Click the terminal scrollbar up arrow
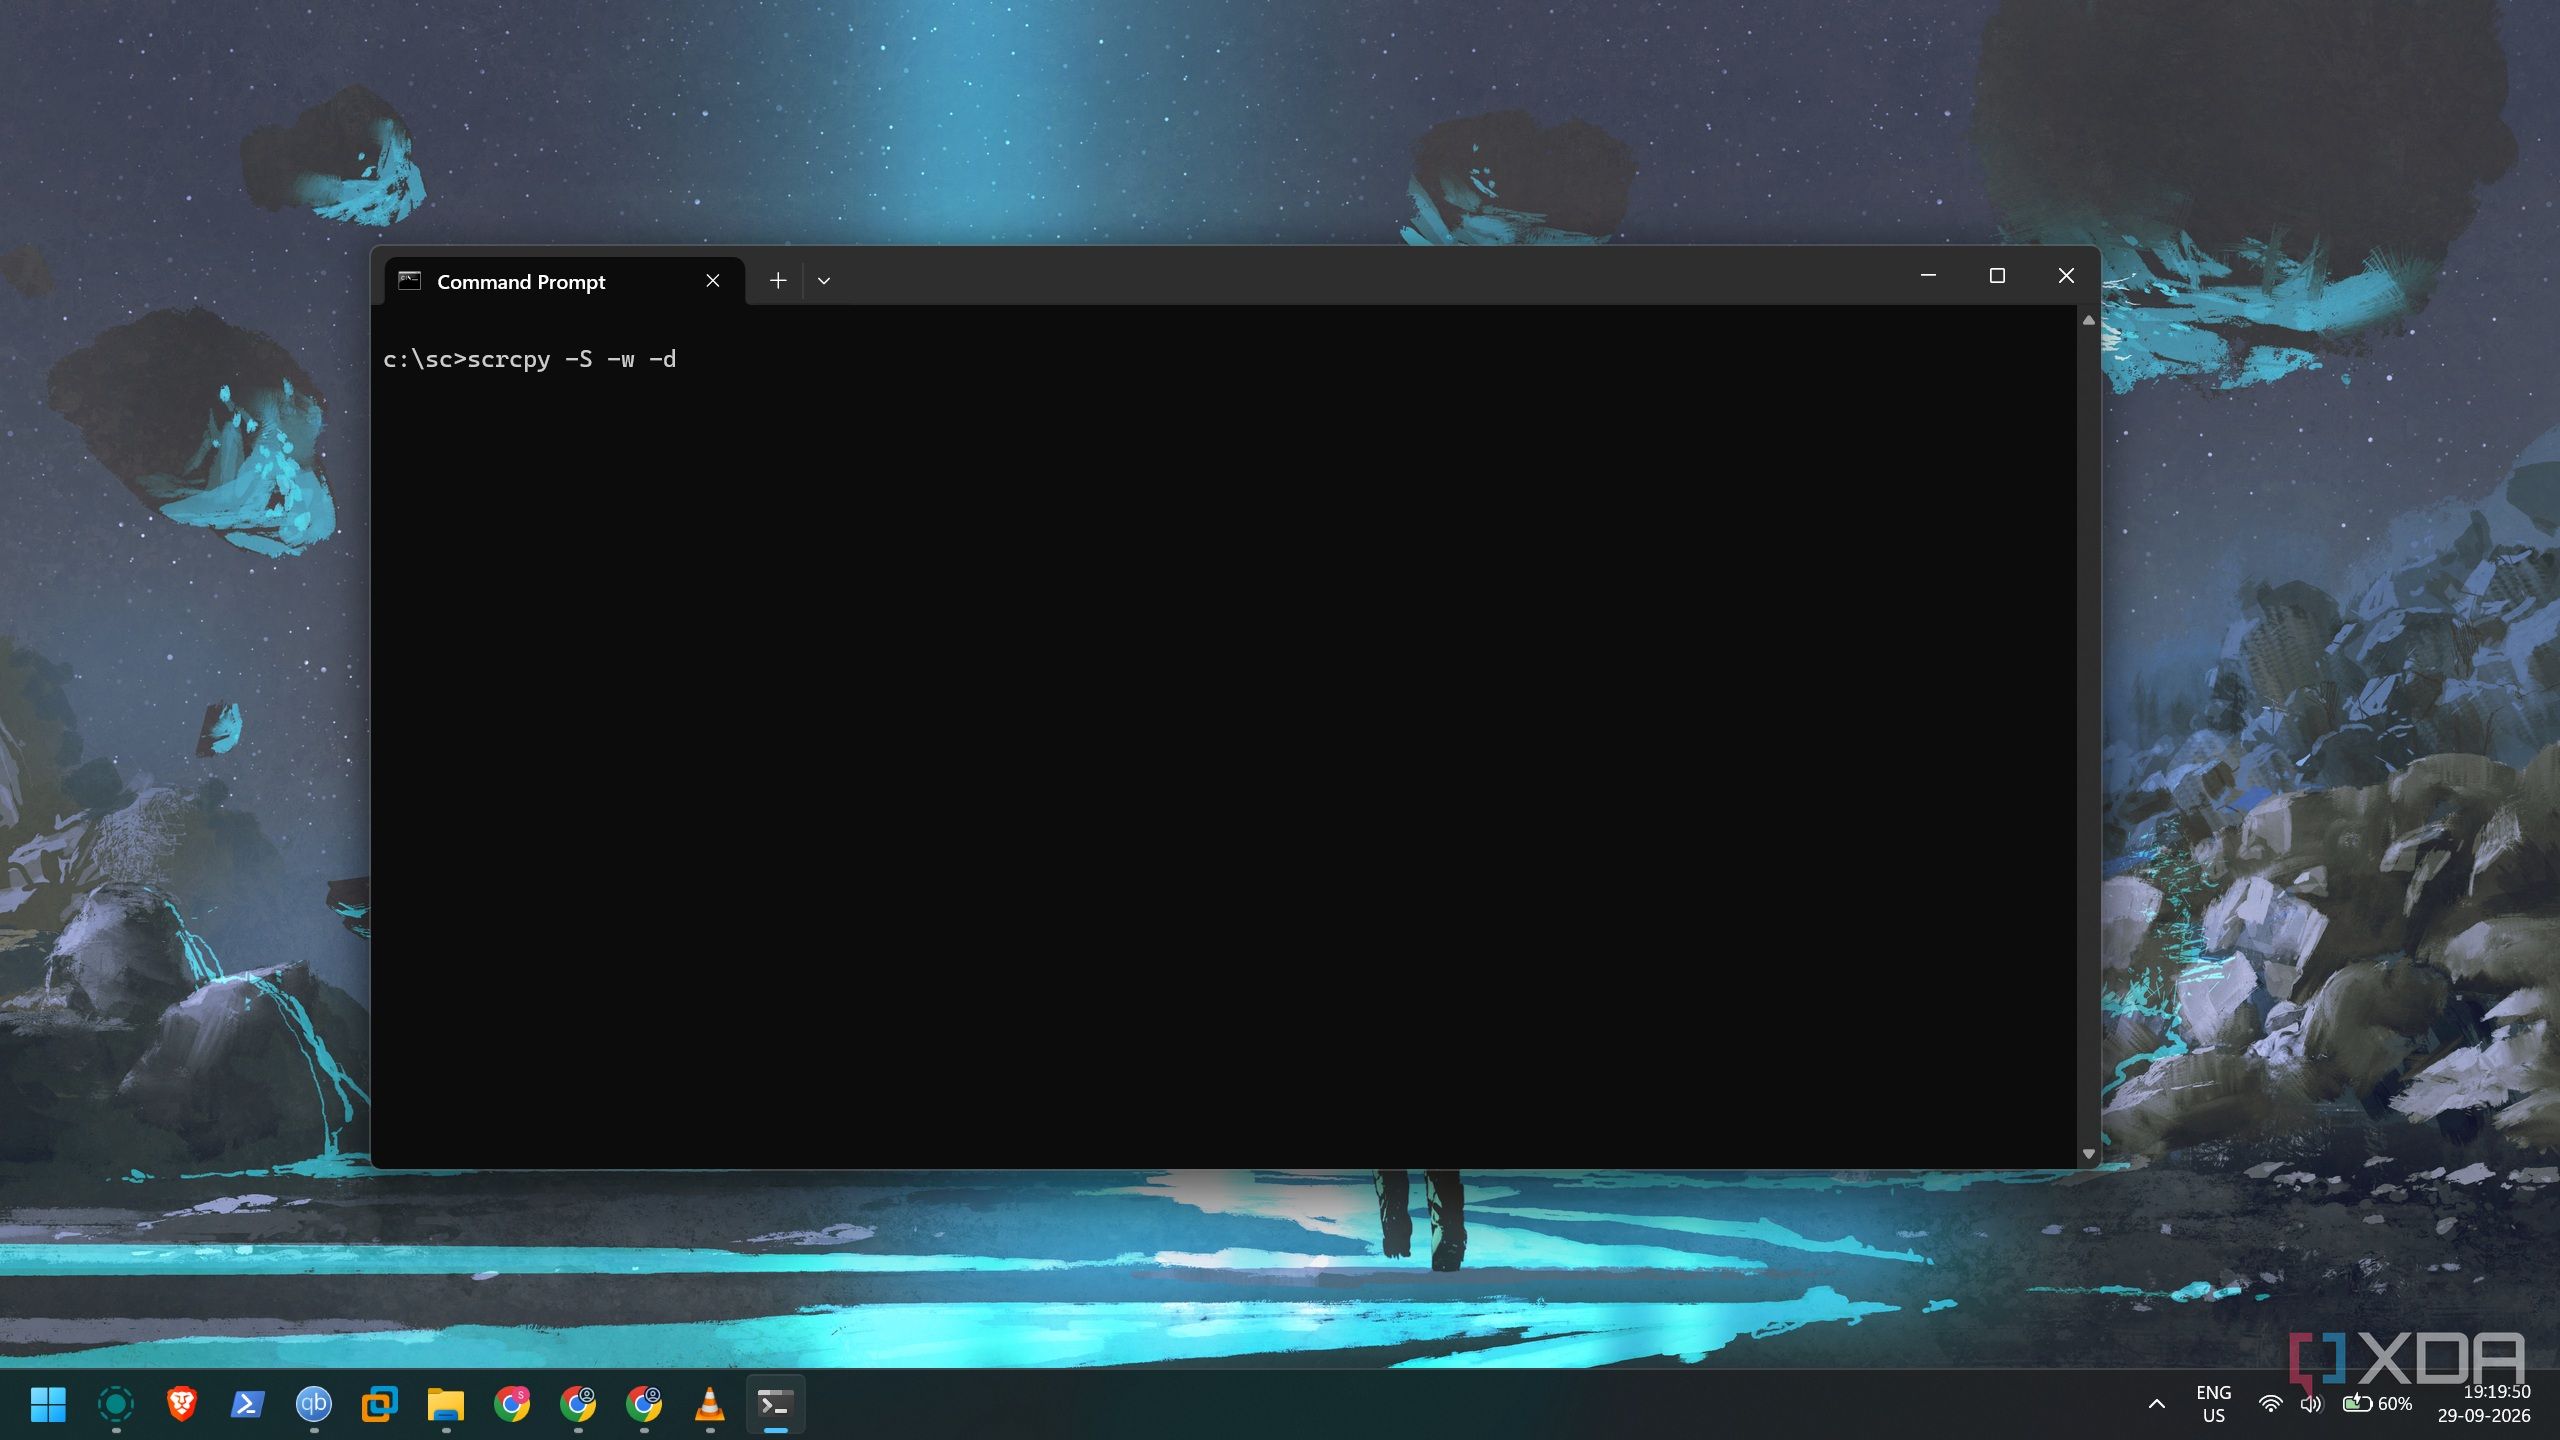 [x=2088, y=321]
